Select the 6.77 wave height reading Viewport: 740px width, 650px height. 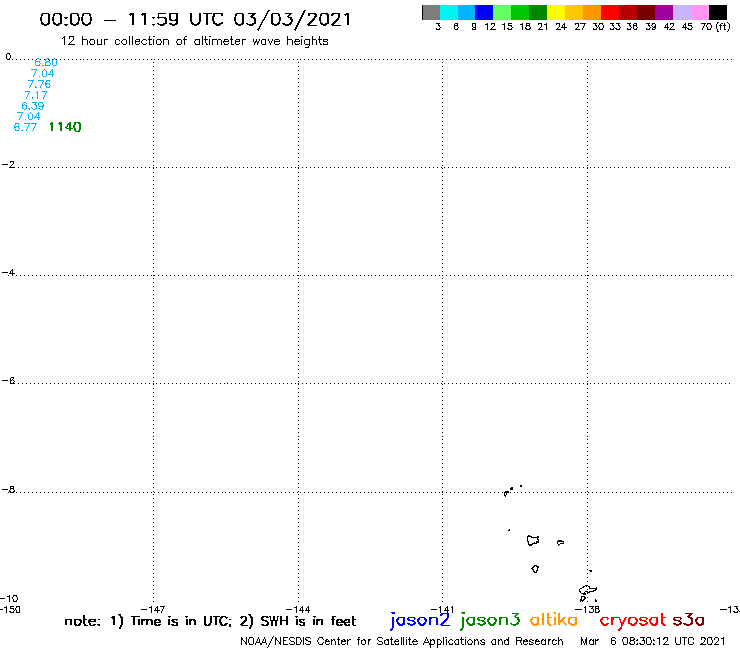(25, 127)
